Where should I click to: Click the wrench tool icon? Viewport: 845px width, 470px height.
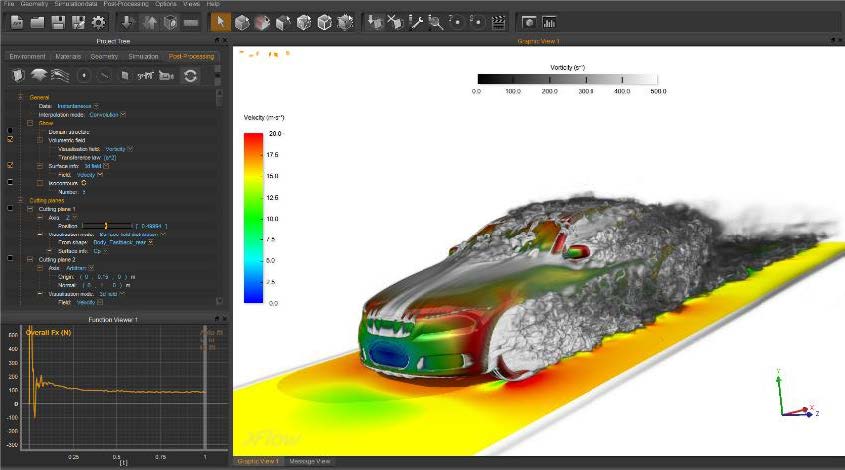click(417, 22)
